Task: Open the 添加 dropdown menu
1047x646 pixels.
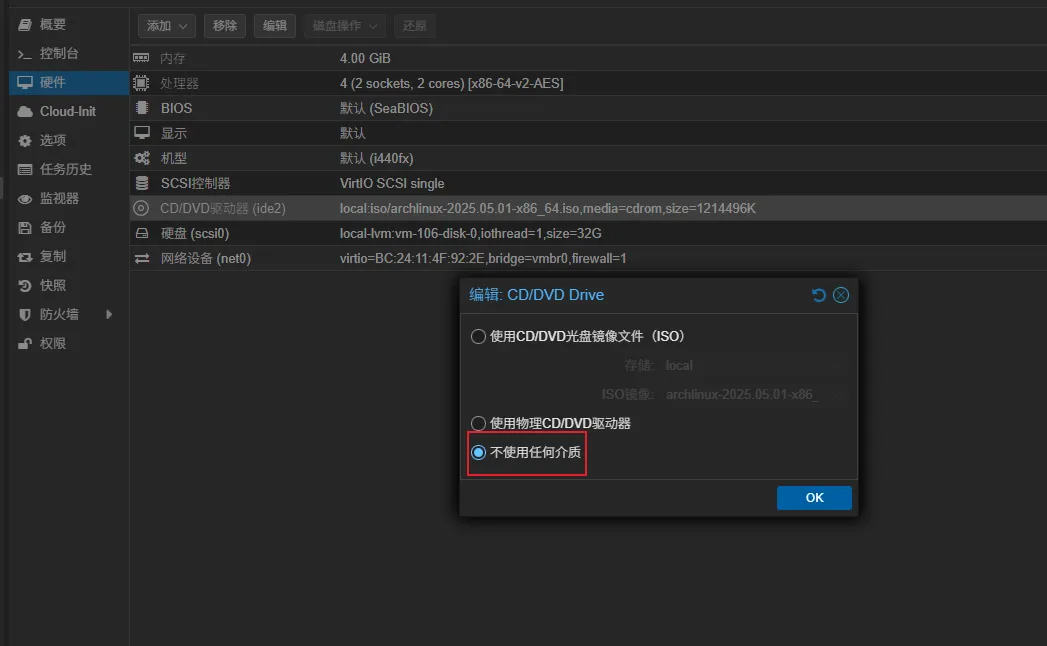Action: click(x=166, y=25)
